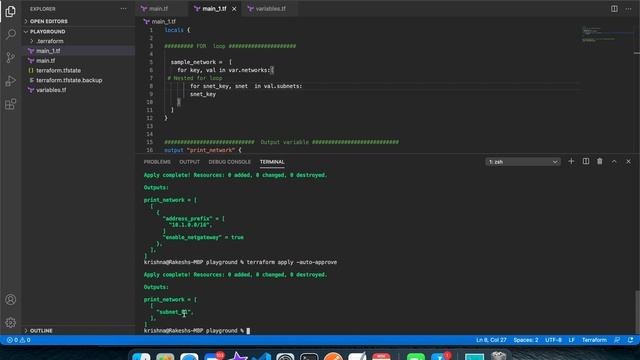Click line number 12 in the gutter
640x360 pixels.
[149, 118]
